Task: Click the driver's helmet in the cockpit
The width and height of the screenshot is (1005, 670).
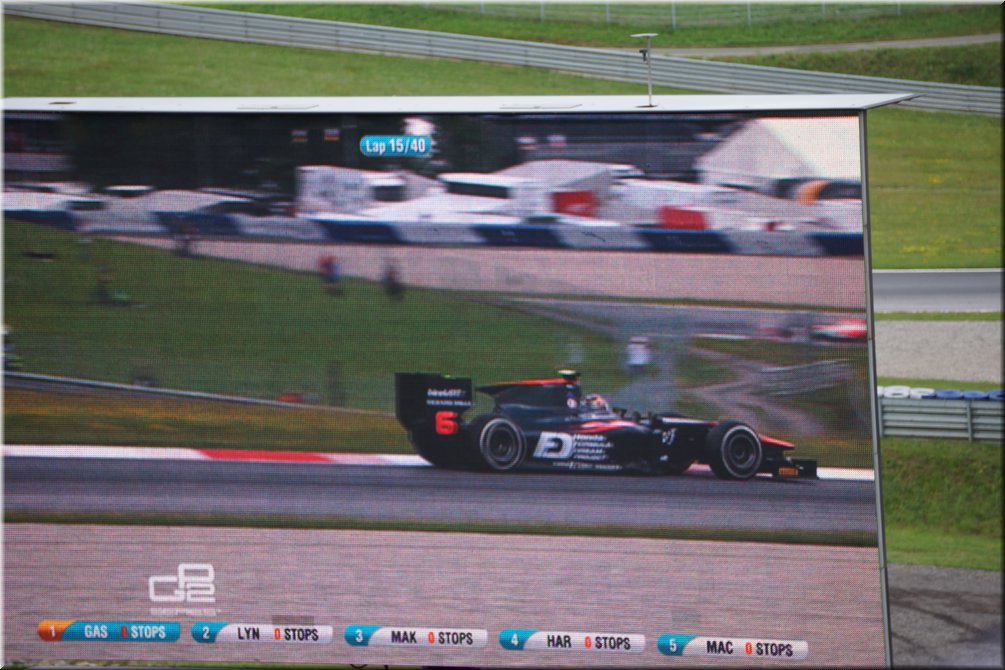Action: pos(596,404)
